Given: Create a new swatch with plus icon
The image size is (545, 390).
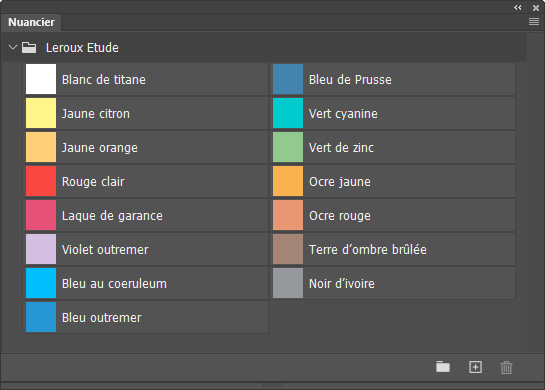Looking at the screenshot, I should [x=475, y=367].
